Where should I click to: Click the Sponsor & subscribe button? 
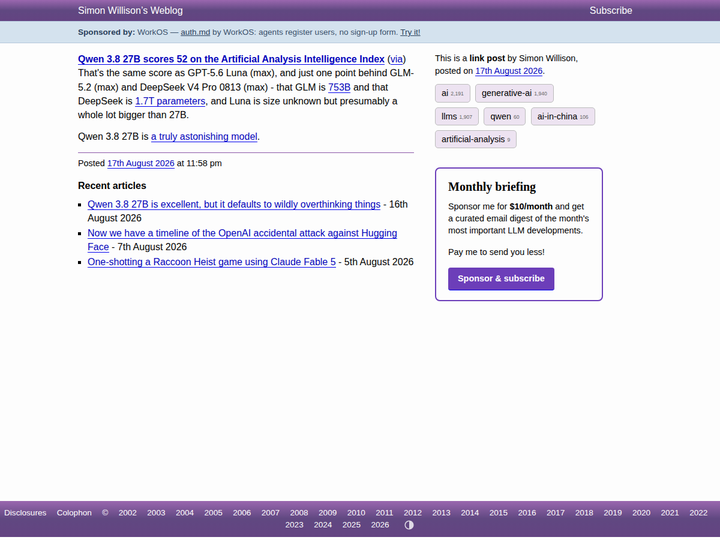pyautogui.click(x=501, y=279)
